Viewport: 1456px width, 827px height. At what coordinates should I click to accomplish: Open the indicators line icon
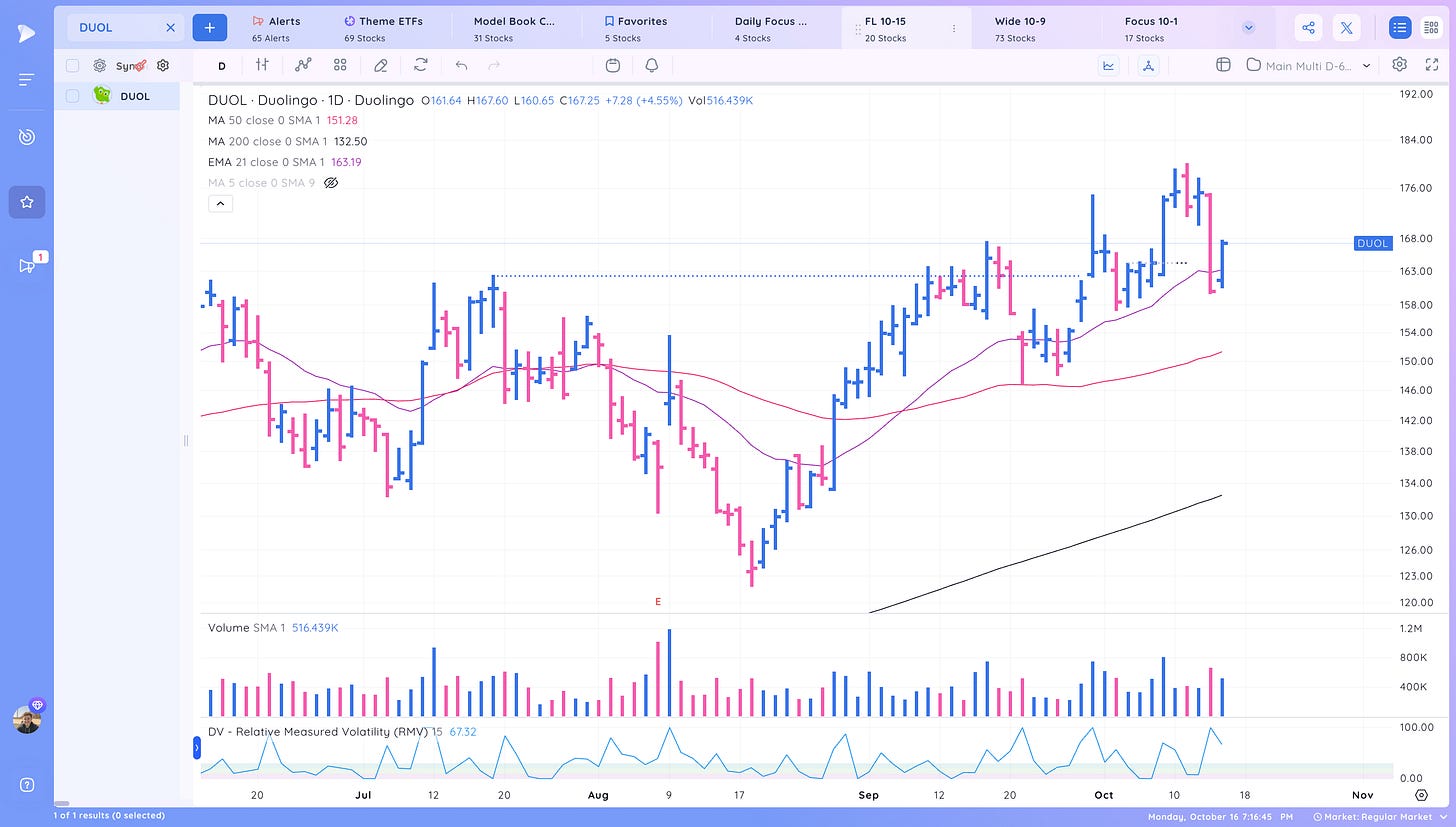coord(304,65)
